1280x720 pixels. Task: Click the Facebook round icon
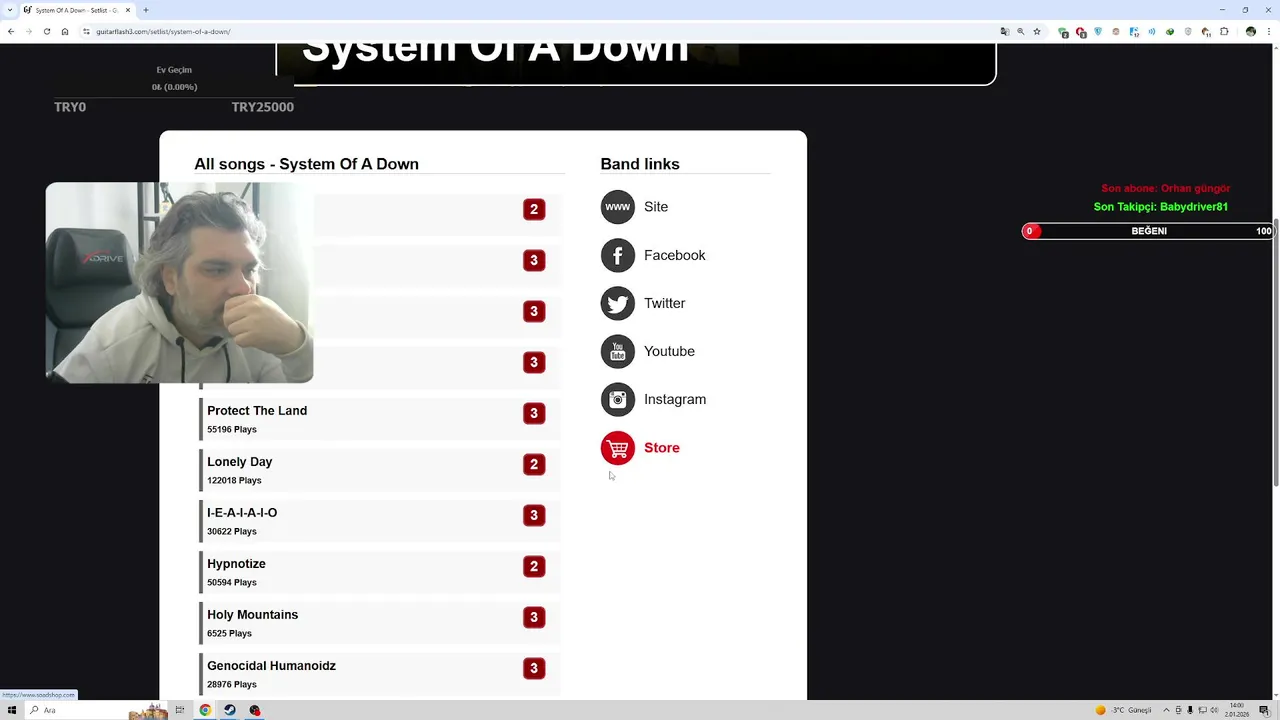click(x=618, y=255)
